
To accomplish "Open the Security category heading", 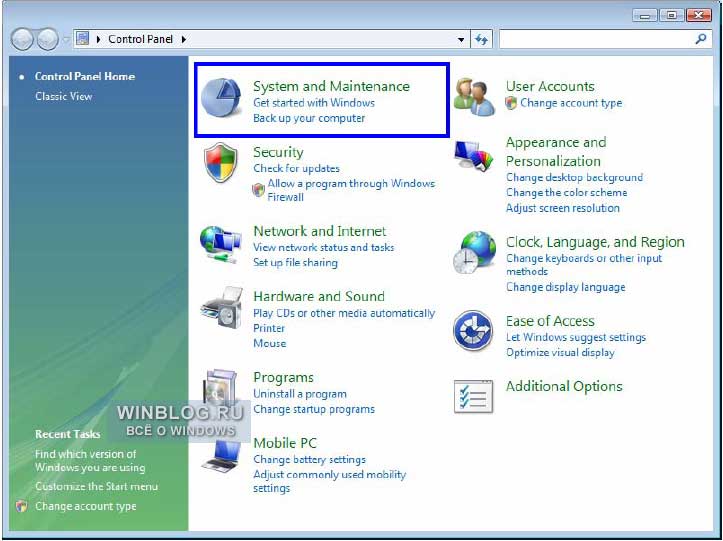I will tap(278, 152).
